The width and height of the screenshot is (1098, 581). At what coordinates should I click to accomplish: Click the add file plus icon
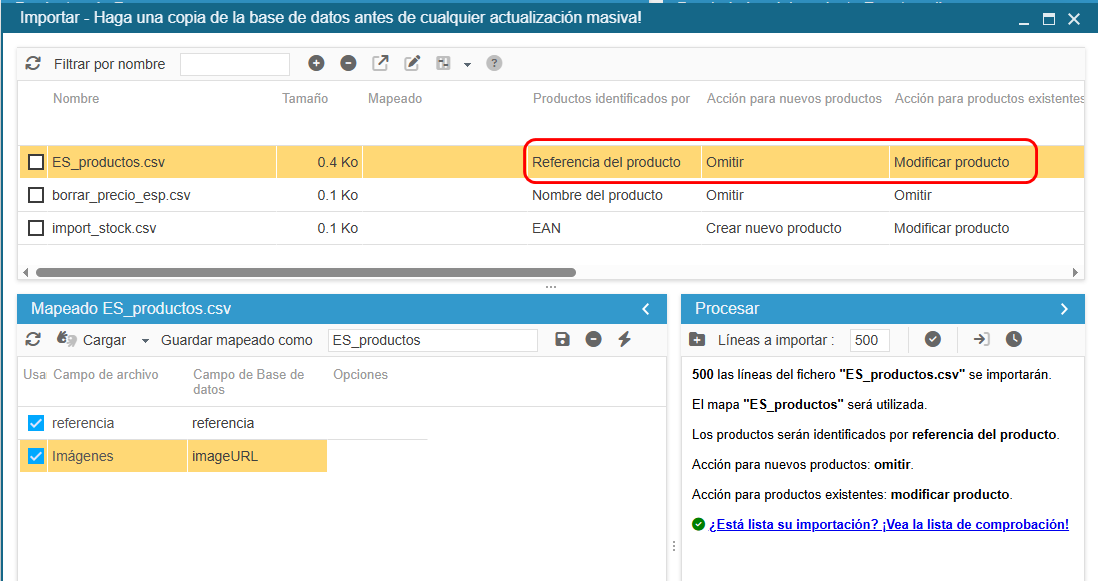pos(317,64)
